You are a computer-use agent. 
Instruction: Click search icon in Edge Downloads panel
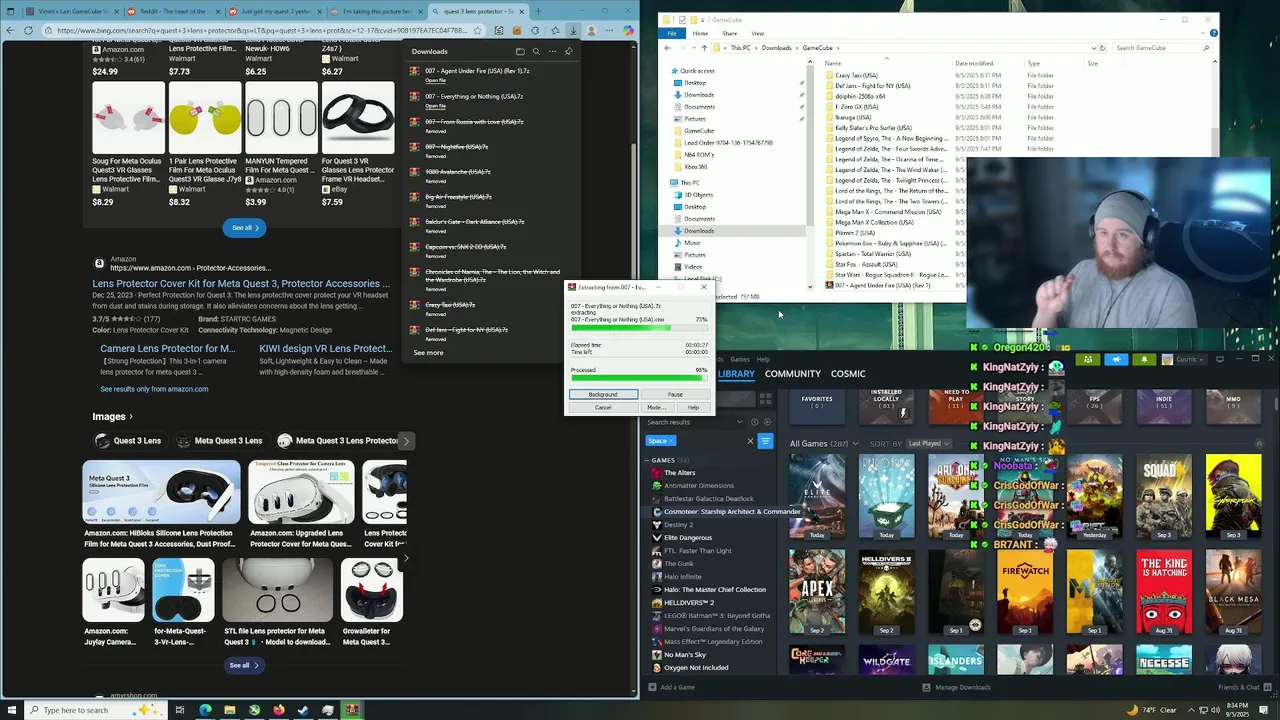coord(536,51)
